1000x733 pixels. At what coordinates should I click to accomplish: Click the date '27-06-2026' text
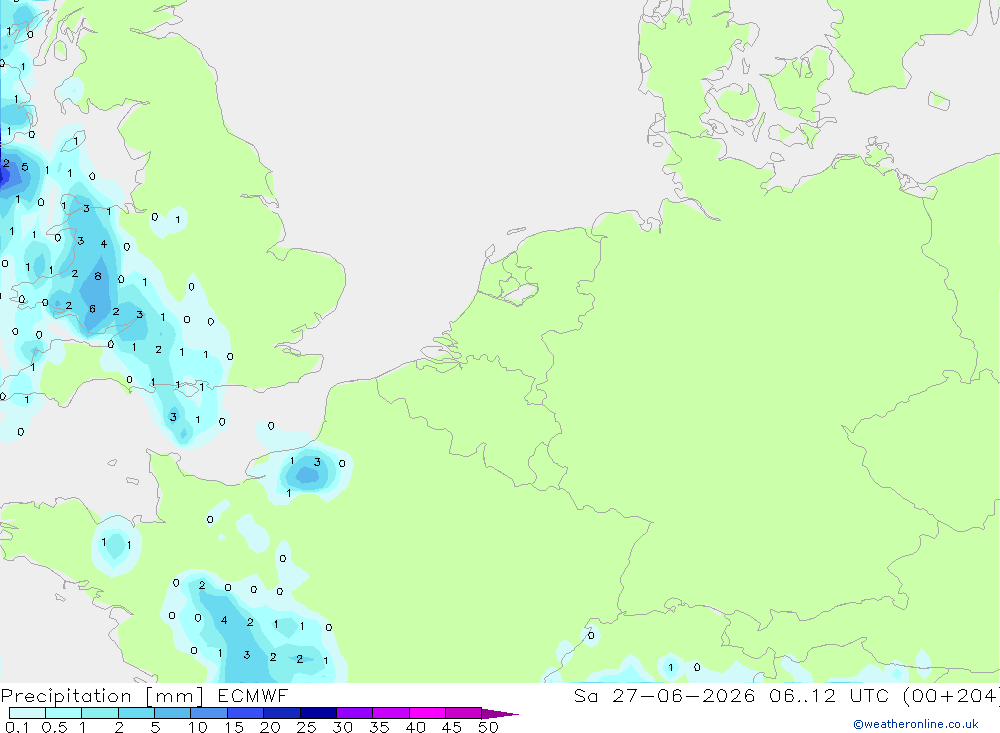point(684,695)
